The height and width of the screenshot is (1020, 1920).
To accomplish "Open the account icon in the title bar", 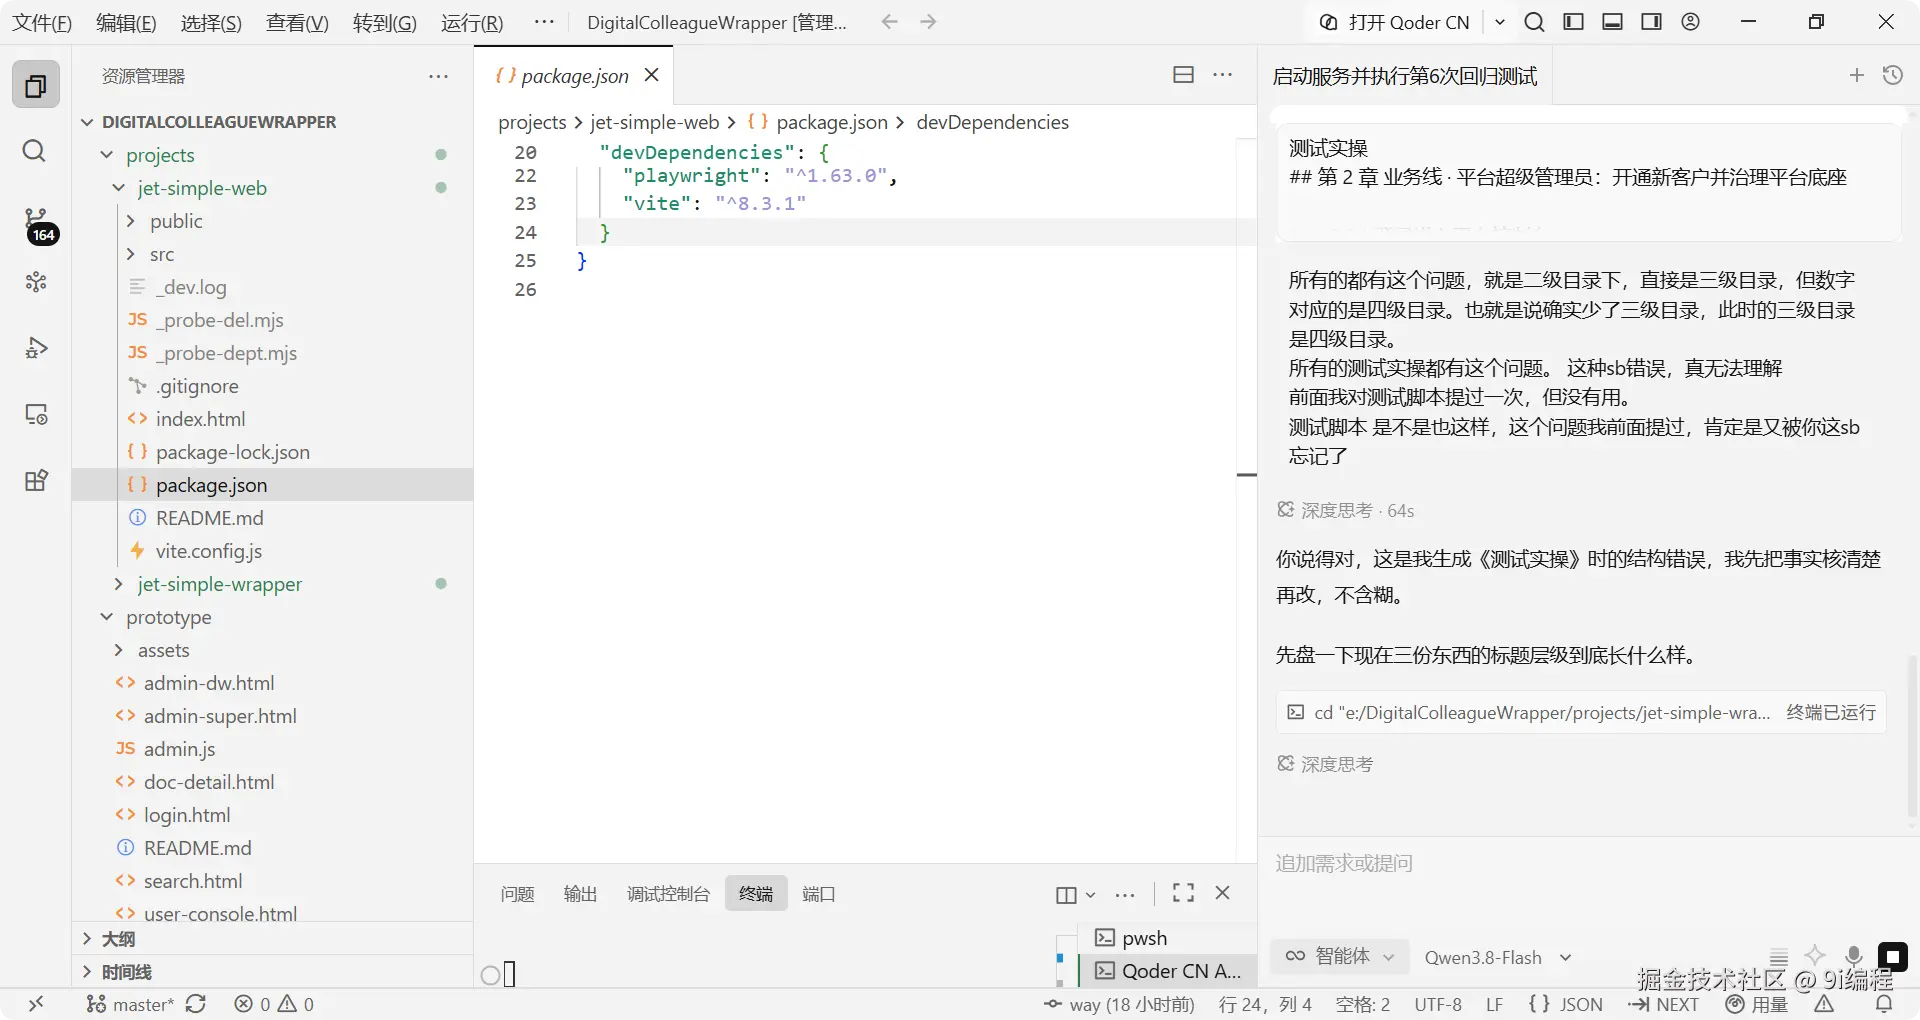I will coord(1690,22).
